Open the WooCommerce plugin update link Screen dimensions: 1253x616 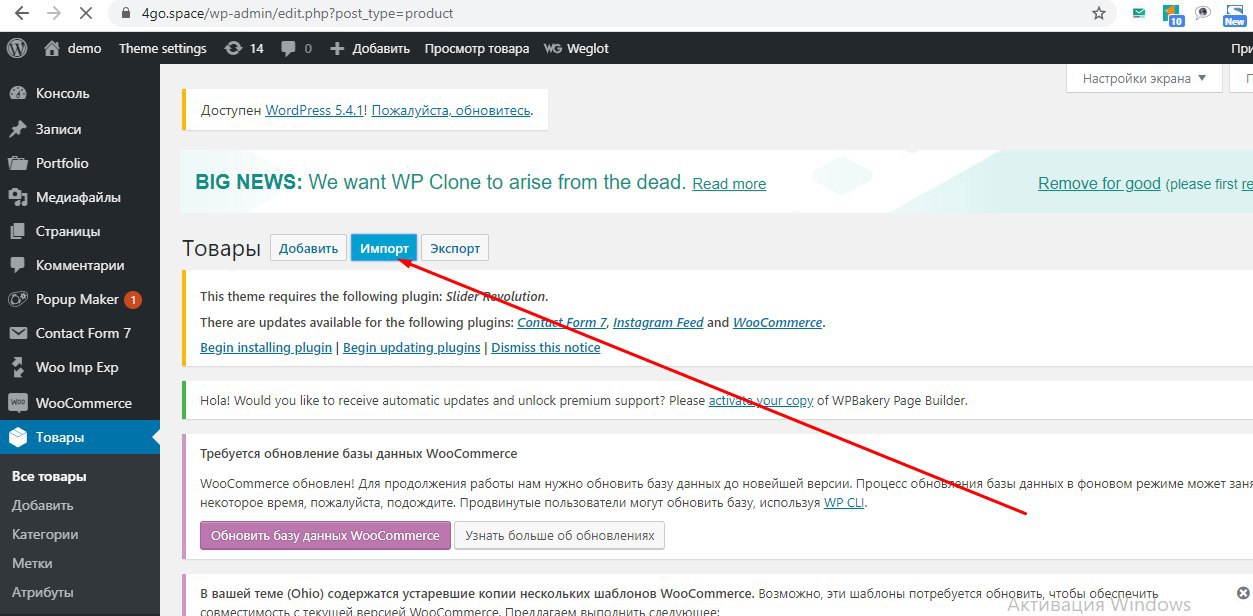coord(777,322)
